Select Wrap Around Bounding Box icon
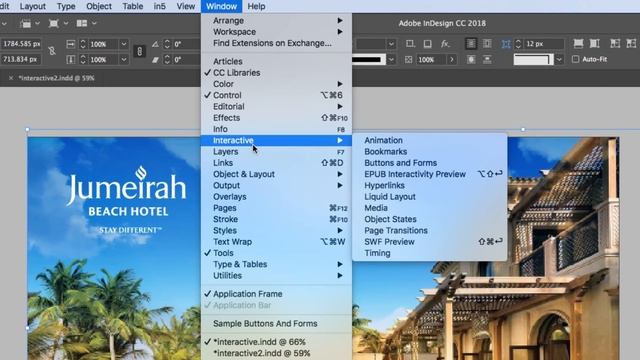640x360 pixels. tap(487, 44)
